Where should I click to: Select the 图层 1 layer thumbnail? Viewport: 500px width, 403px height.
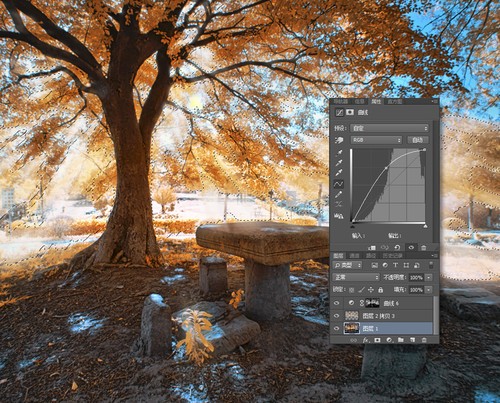coord(351,328)
